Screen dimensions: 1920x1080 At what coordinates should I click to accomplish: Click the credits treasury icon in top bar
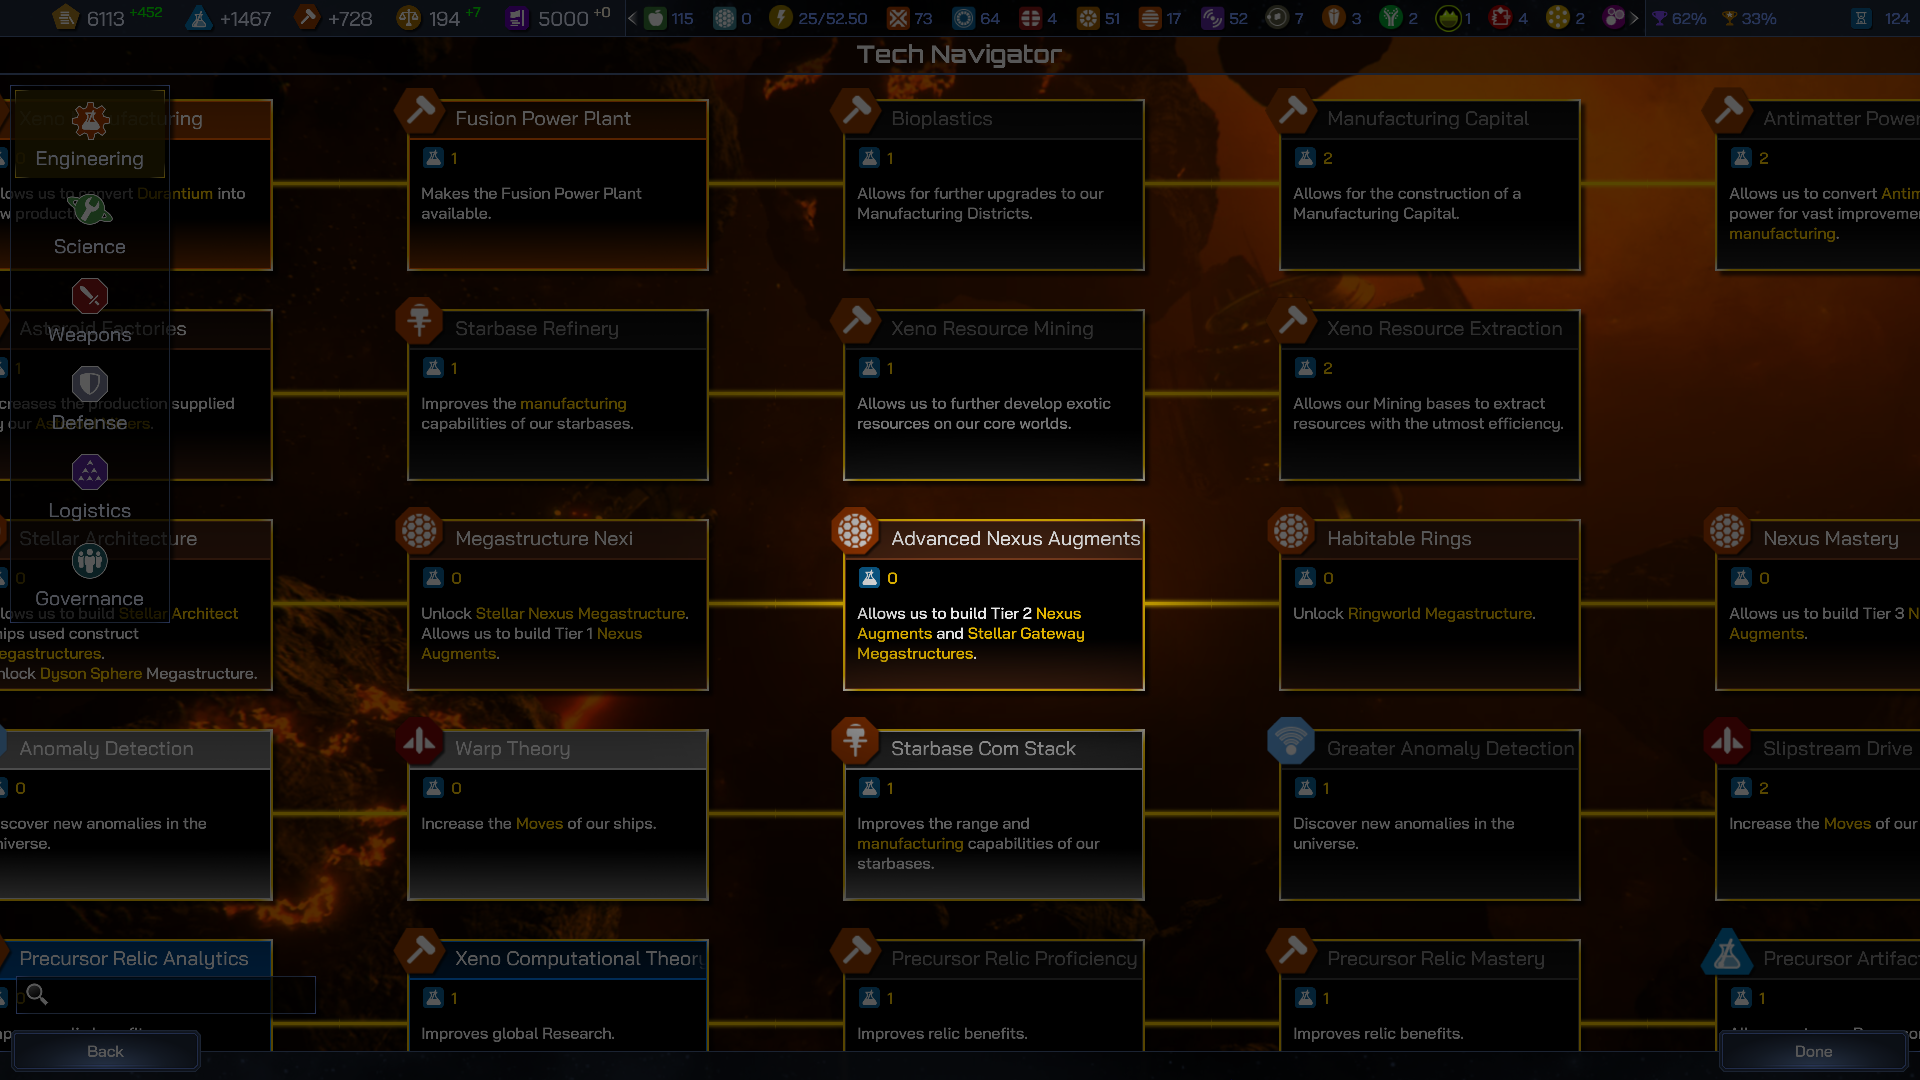(x=66, y=18)
